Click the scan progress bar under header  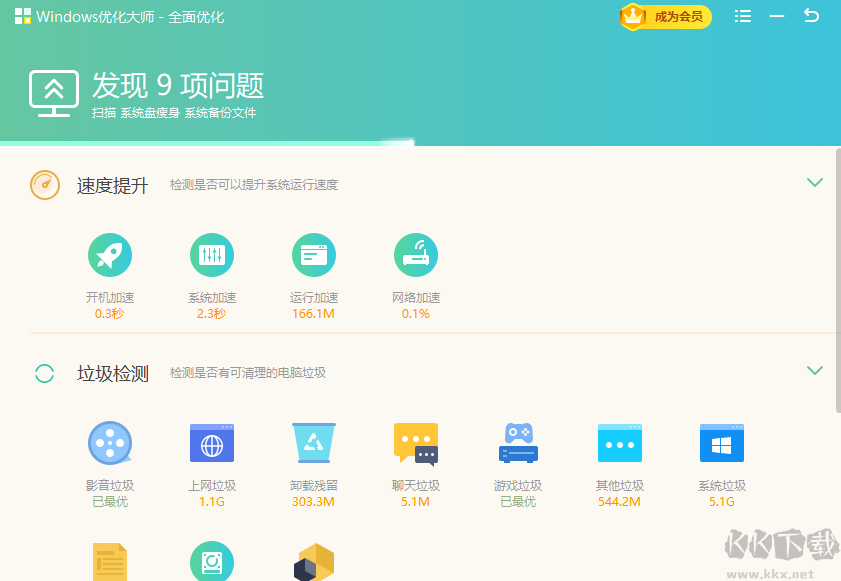click(x=200, y=143)
